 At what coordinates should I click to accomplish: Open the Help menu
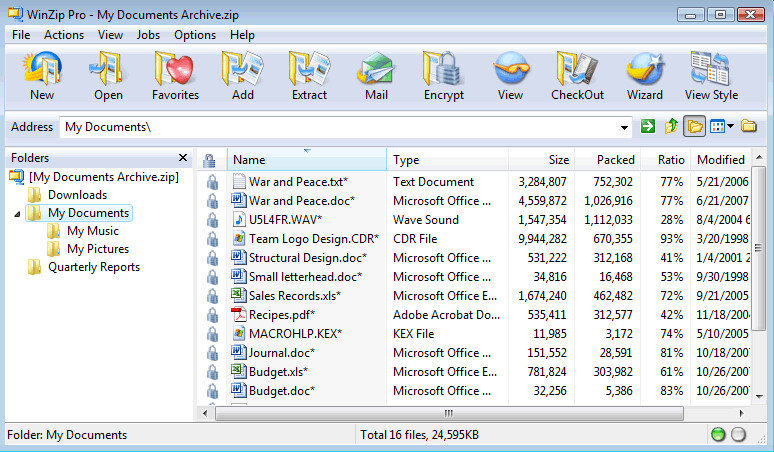[x=242, y=35]
